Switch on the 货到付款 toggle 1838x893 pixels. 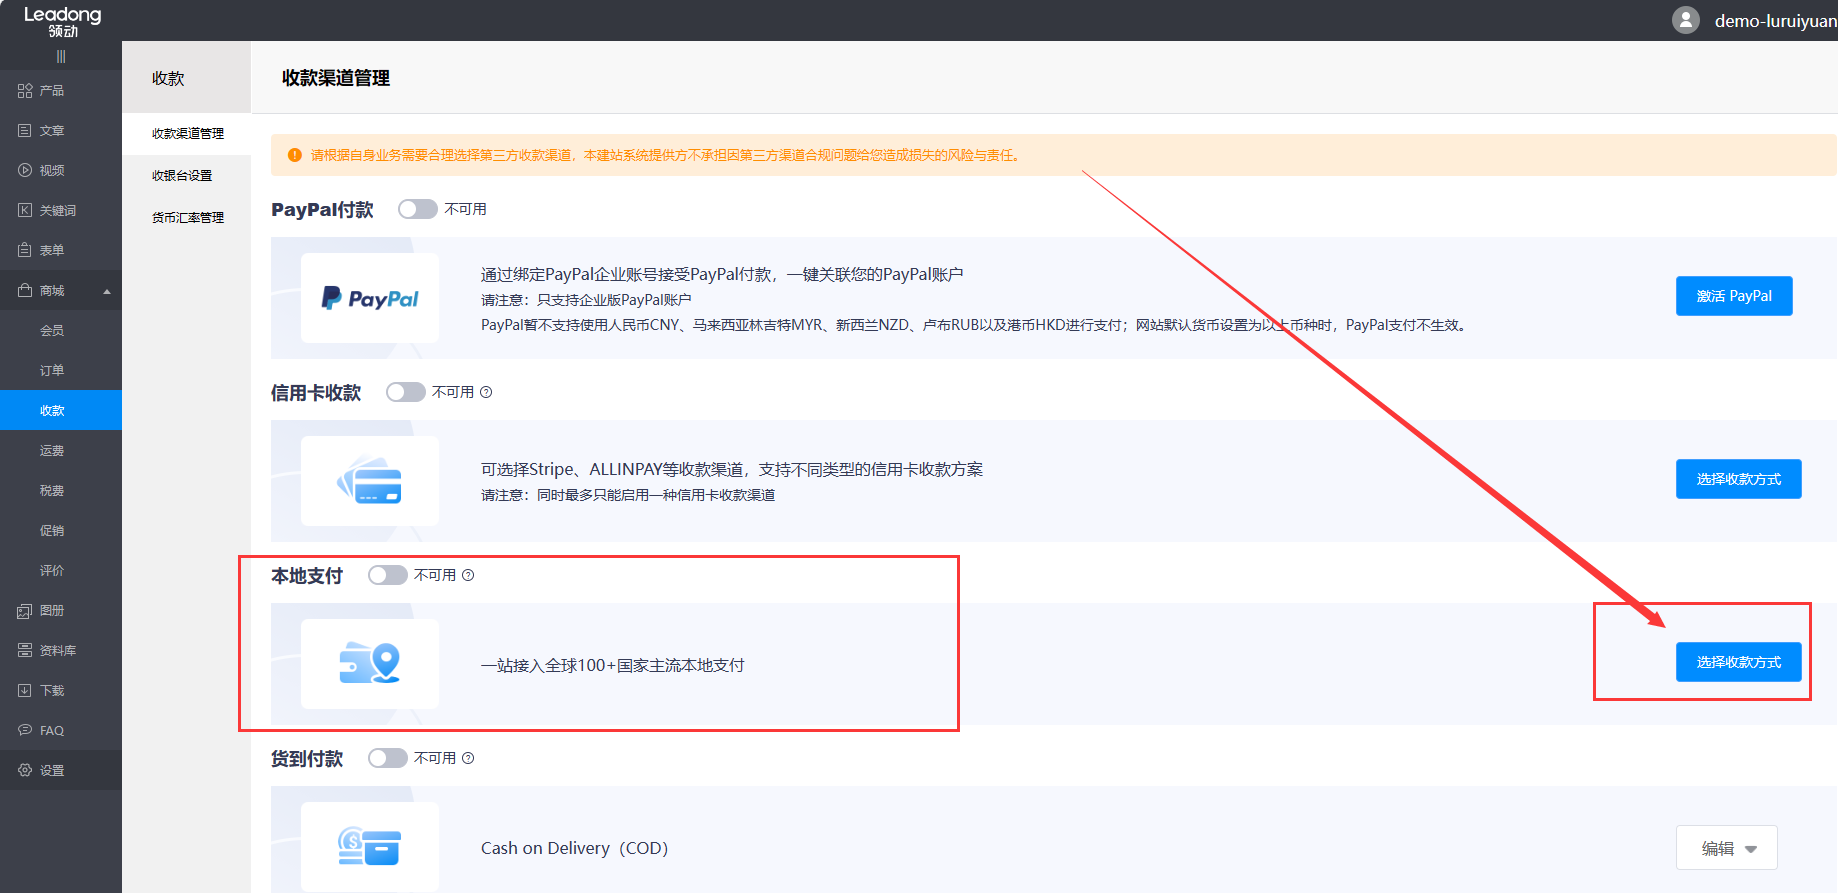coord(387,758)
